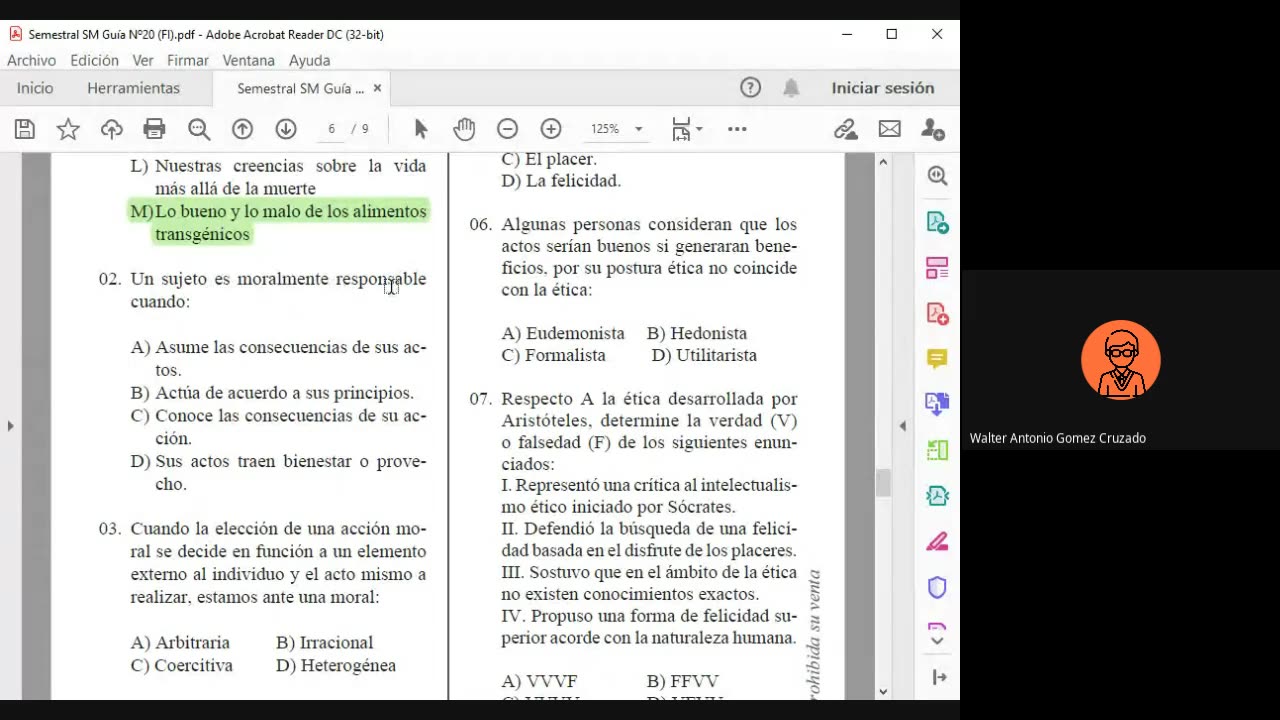The width and height of the screenshot is (1280, 720).
Task: Open the Edición menu
Action: 94,60
